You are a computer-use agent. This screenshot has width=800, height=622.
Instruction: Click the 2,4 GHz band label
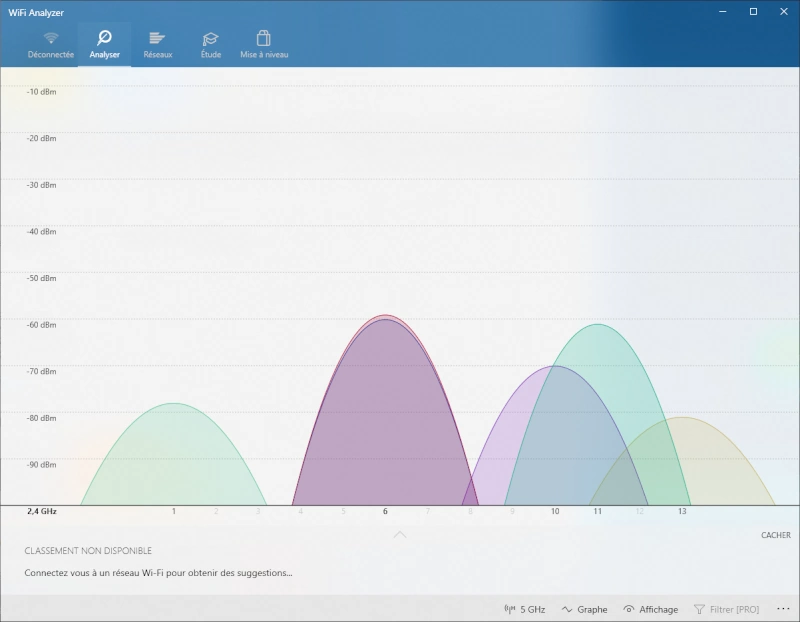[x=42, y=511]
